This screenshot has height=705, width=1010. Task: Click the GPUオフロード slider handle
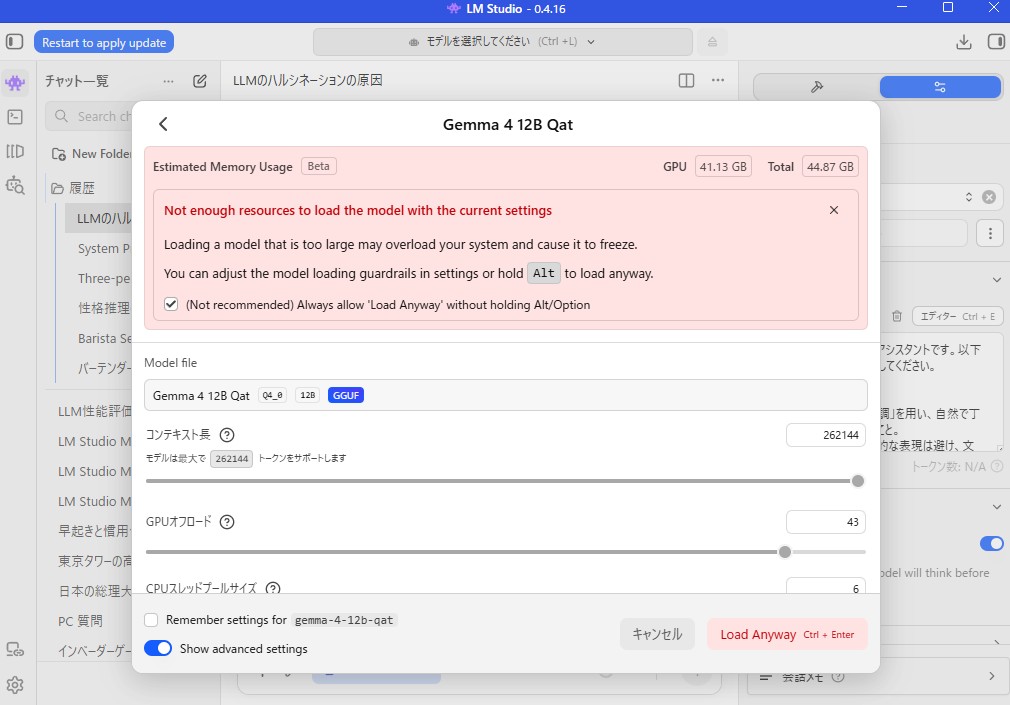click(785, 552)
